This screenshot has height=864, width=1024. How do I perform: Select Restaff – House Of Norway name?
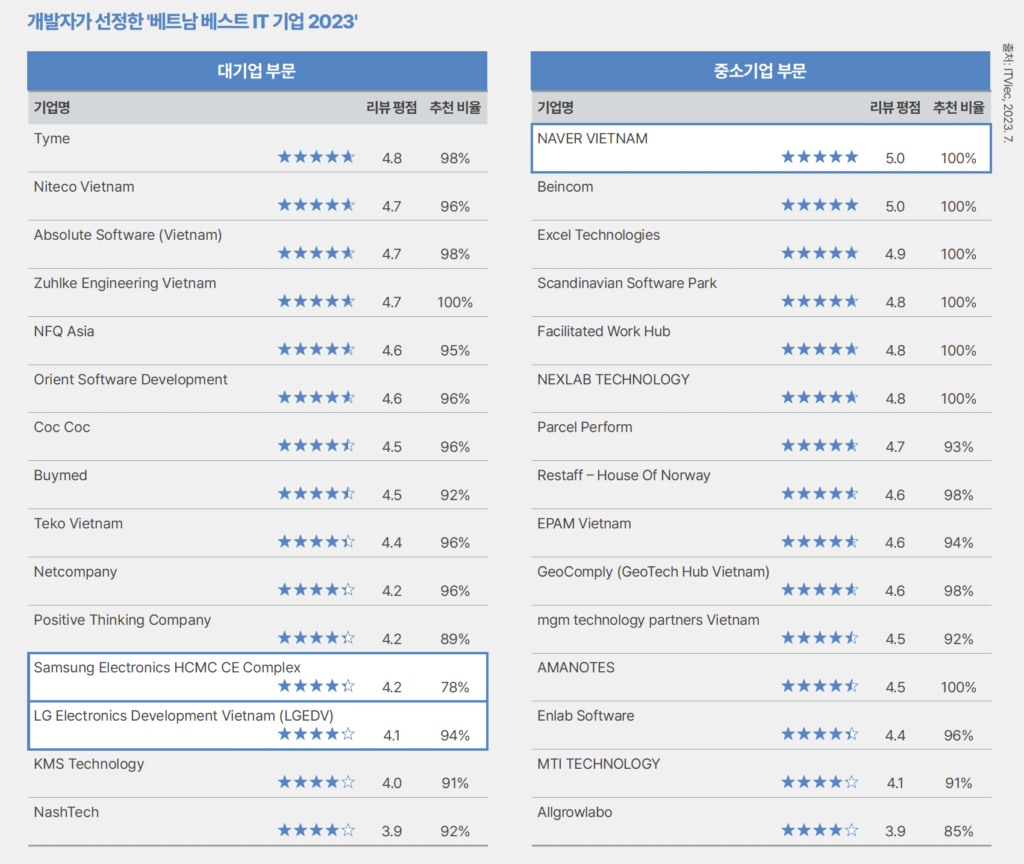(x=624, y=475)
